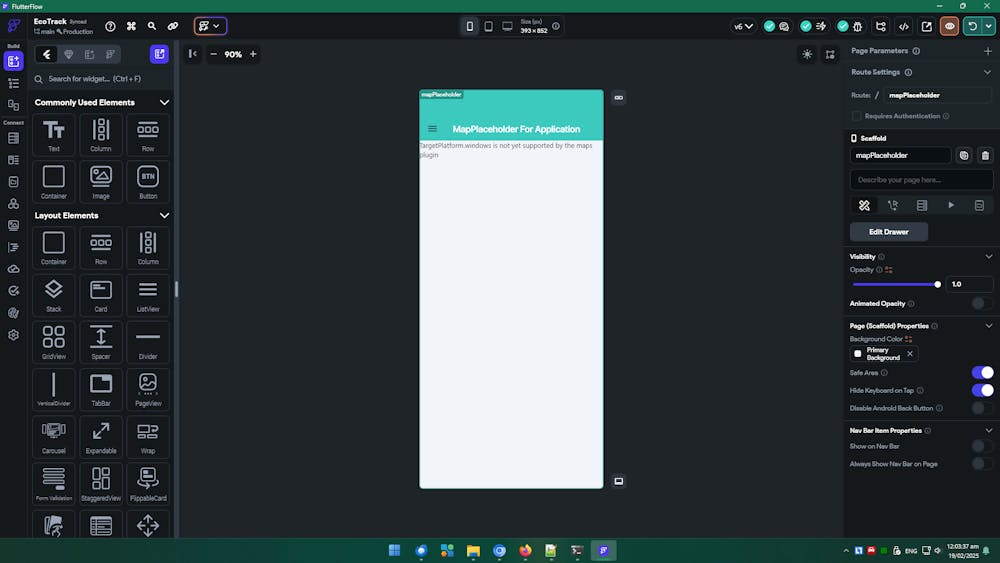1000x563 pixels.
Task: Select phone device preview mode
Action: tap(470, 26)
